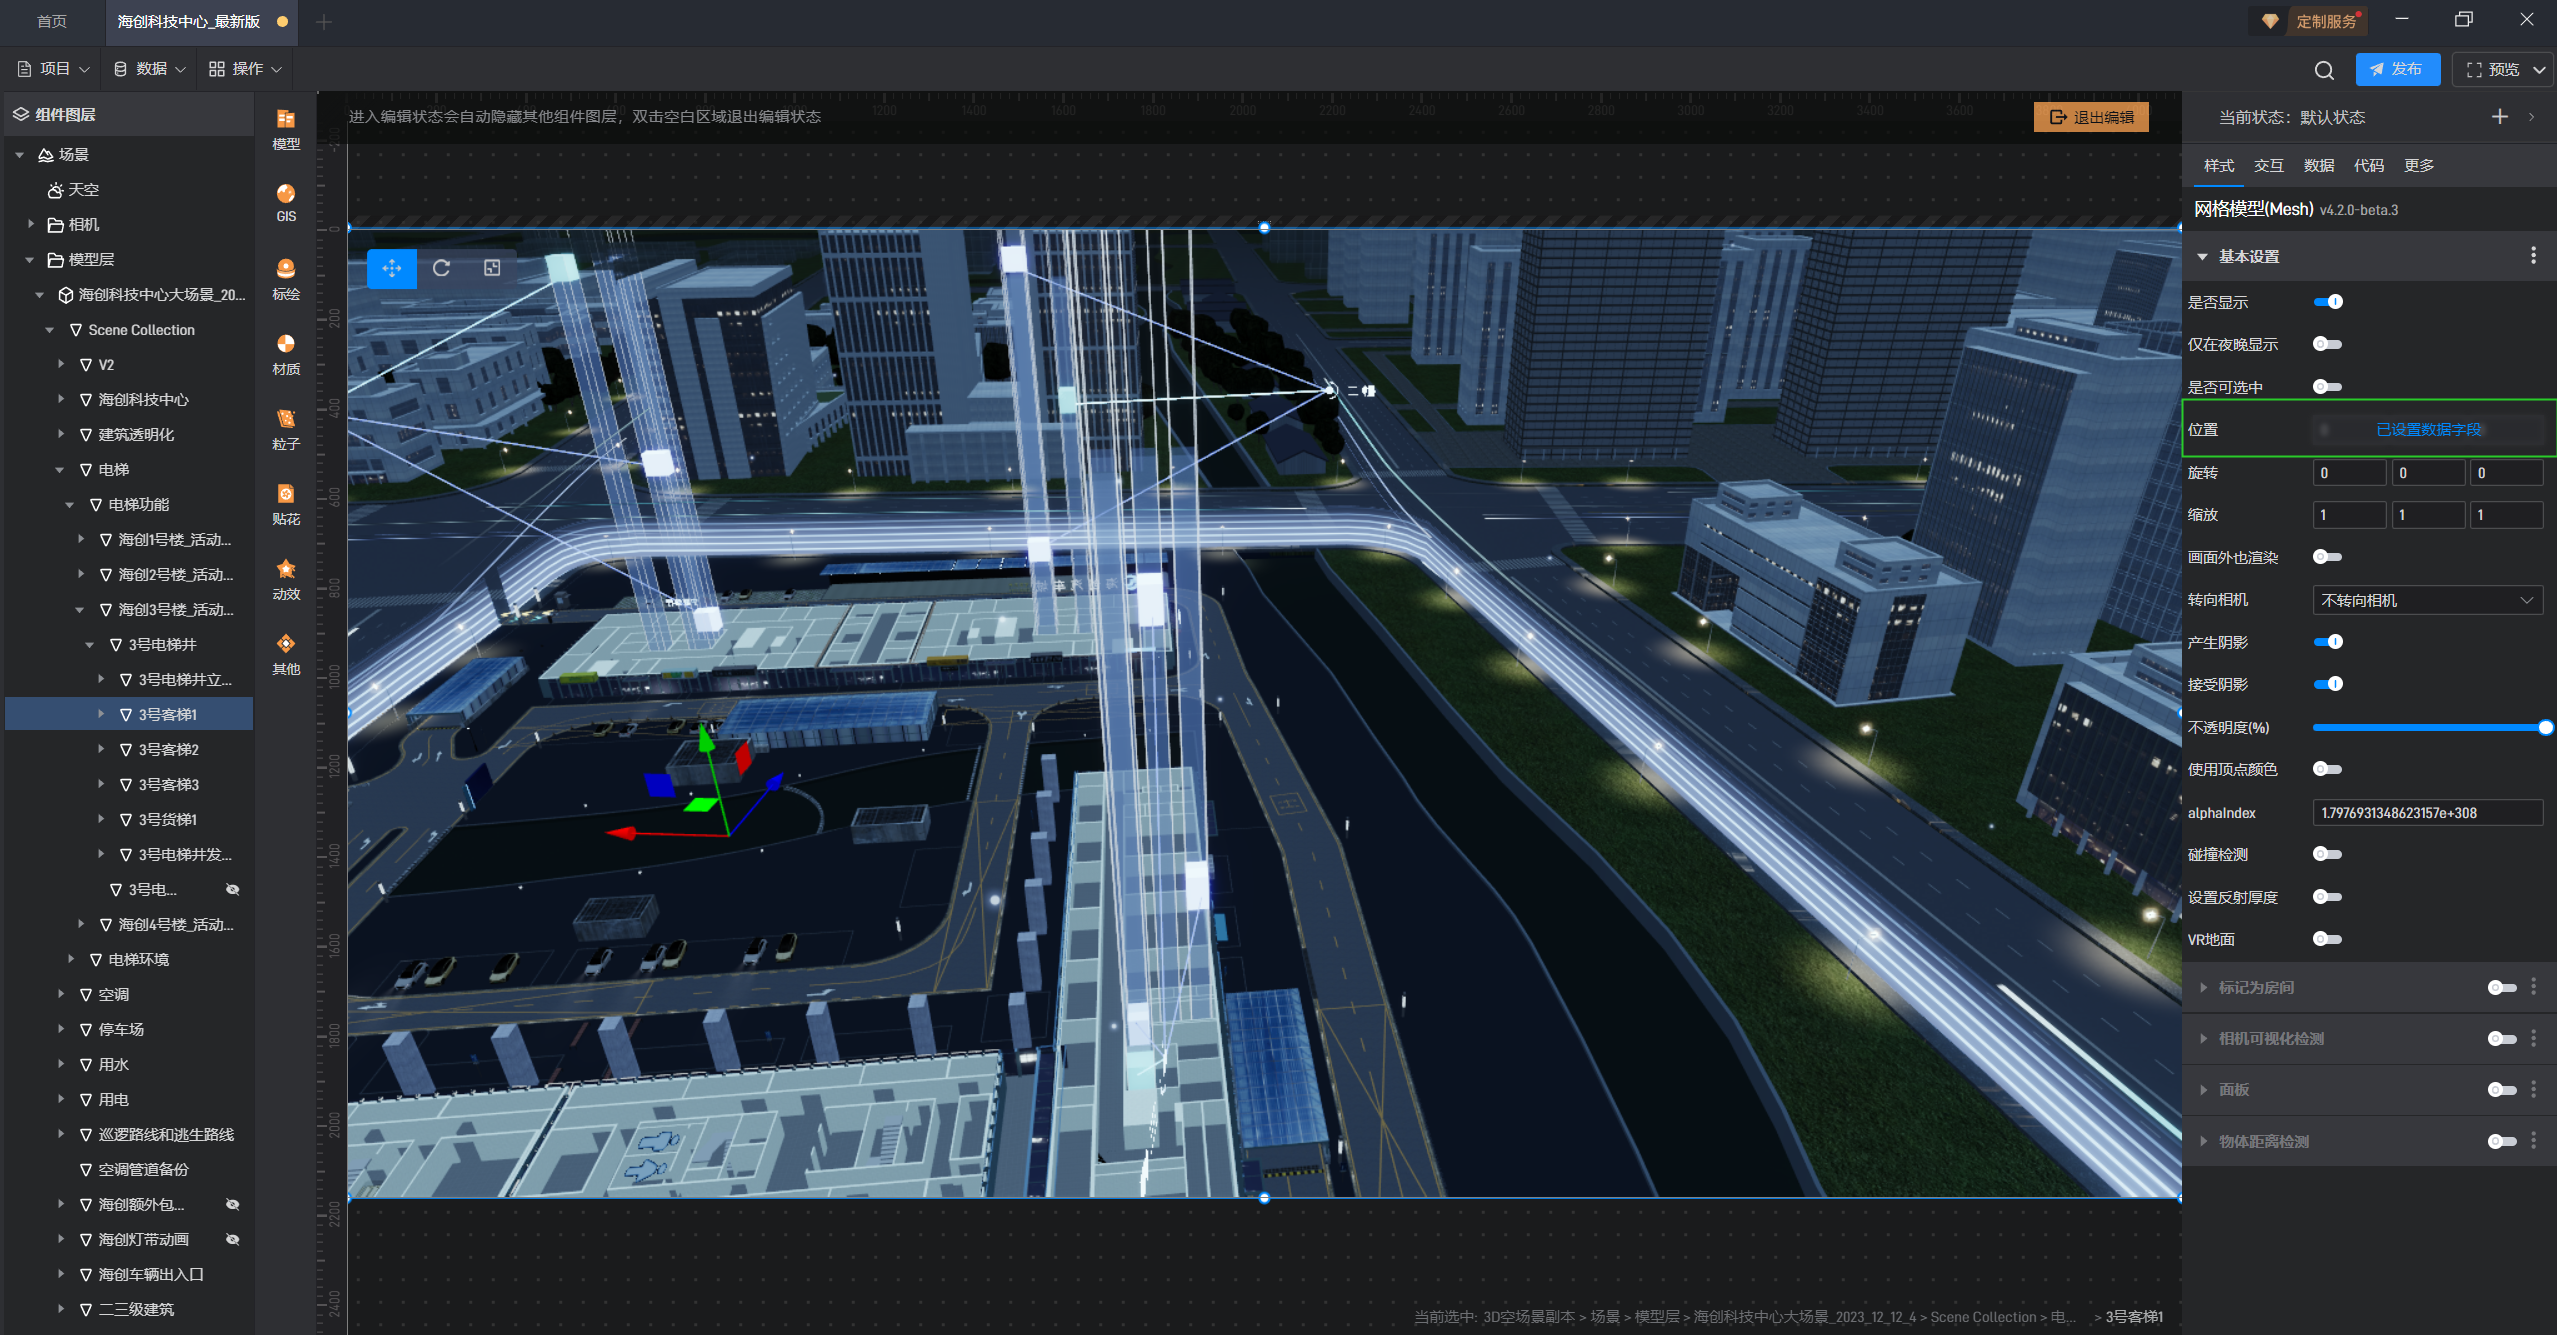
Task: Adjust the 不透明度 slider track
Action: [2427, 727]
